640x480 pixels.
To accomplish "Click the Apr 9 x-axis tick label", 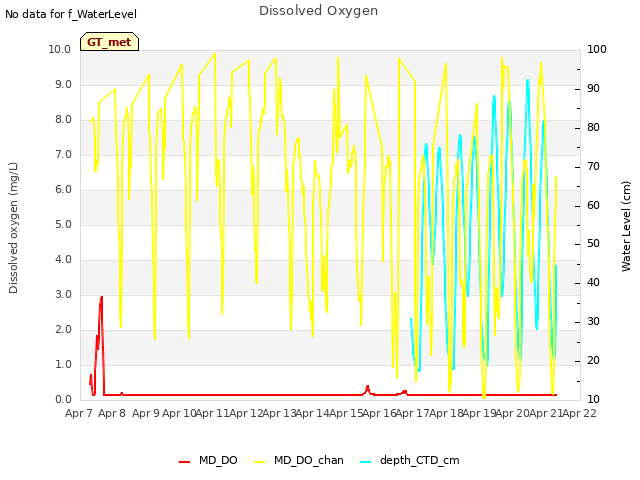I will point(146,413).
